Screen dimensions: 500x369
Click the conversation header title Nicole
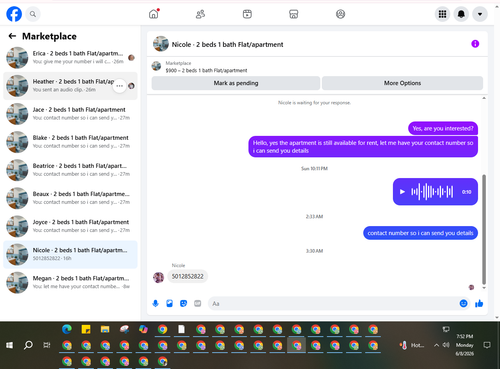coord(227,44)
